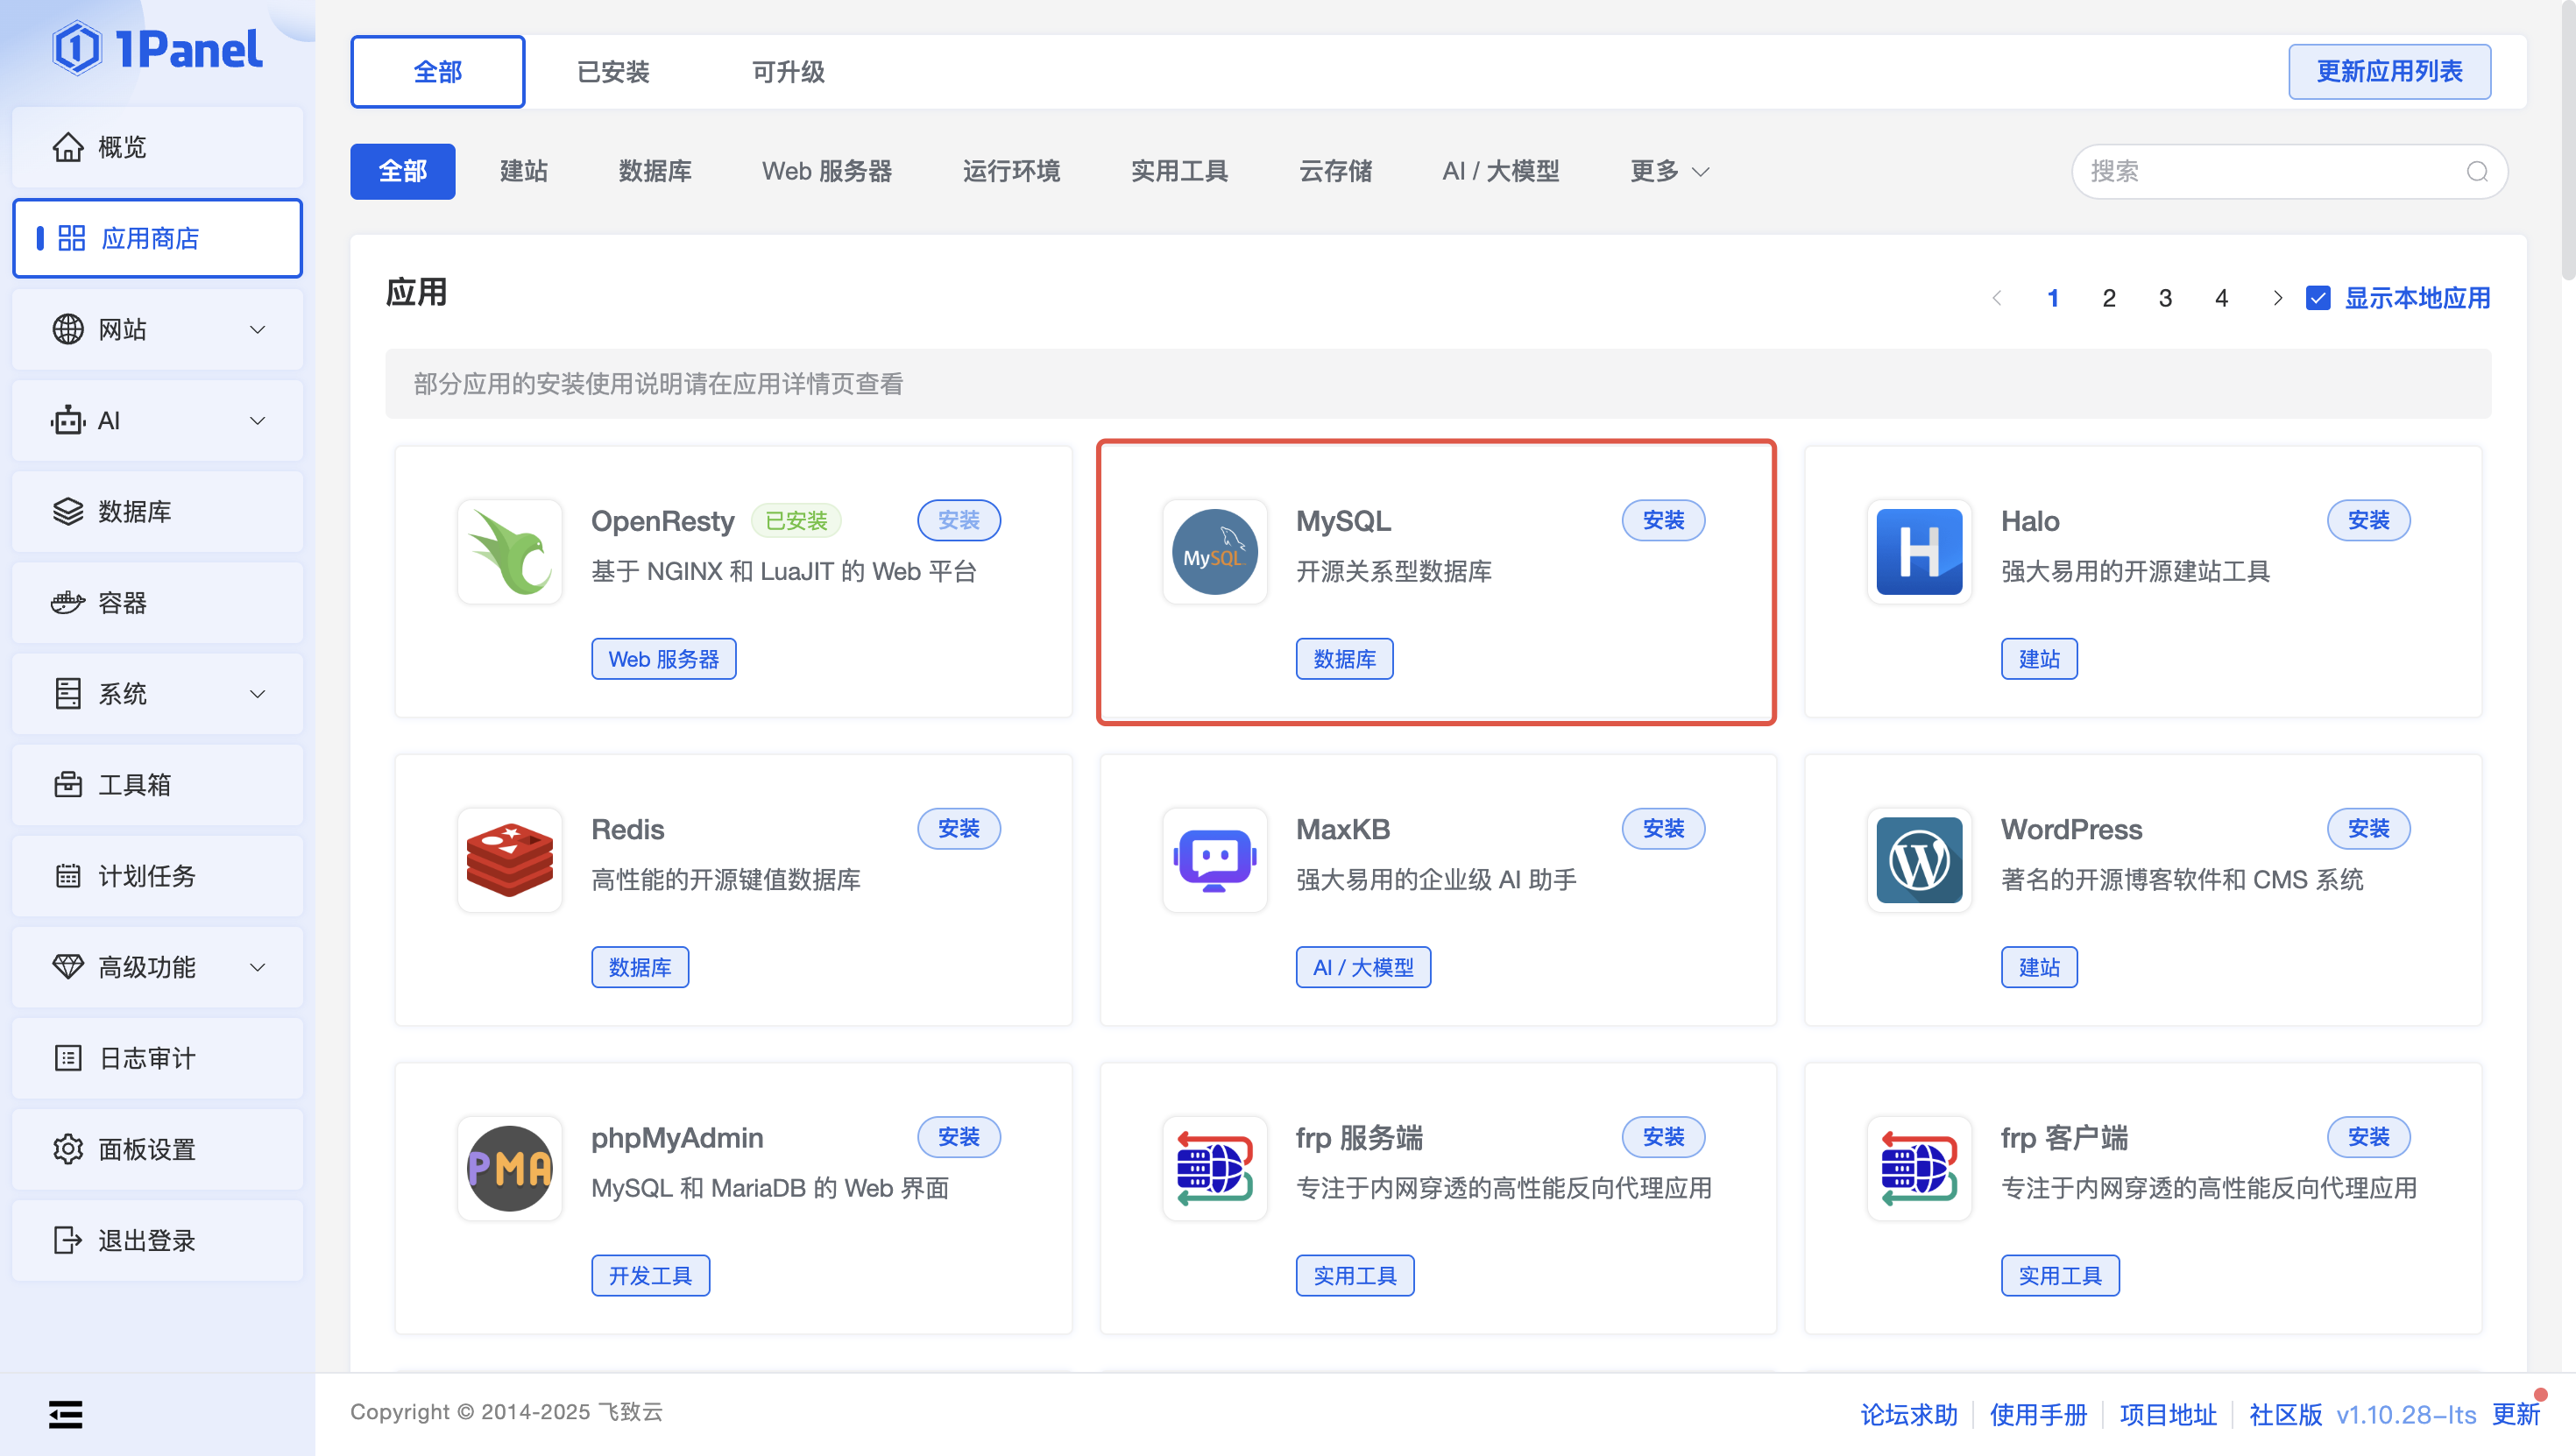Screen dimensions: 2576x1456
Task: Open the frp 客户端 app icon
Action: (1919, 1168)
